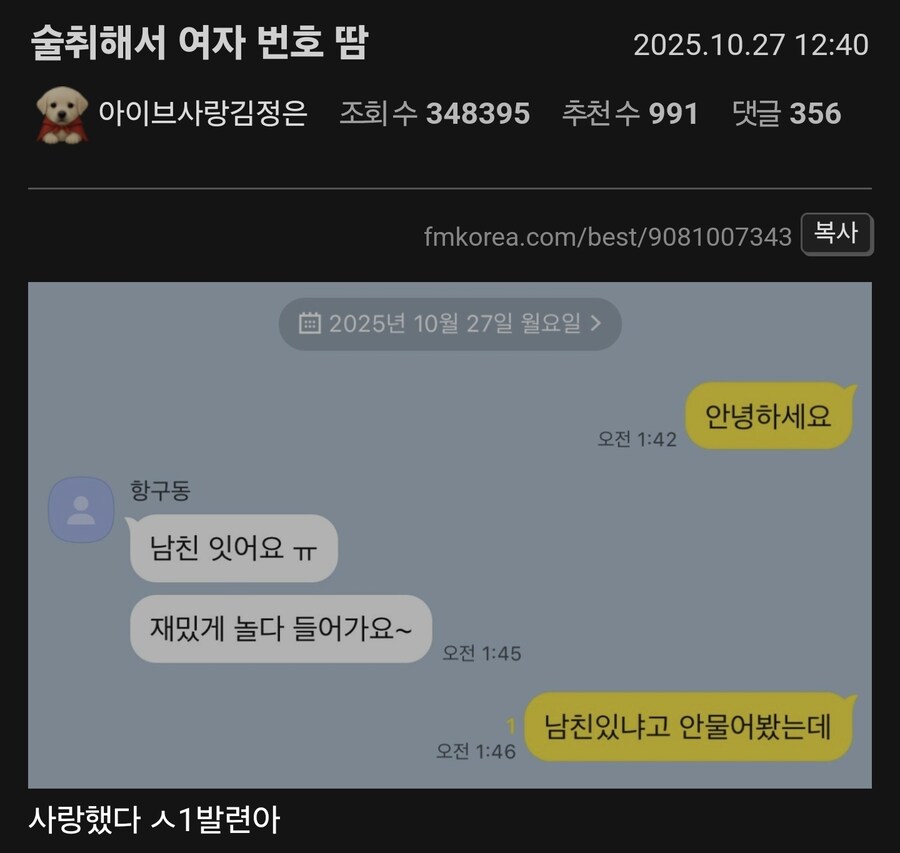Click the gray default profile picture of 항구동
Image resolution: width=900 pixels, height=853 pixels.
(81, 509)
